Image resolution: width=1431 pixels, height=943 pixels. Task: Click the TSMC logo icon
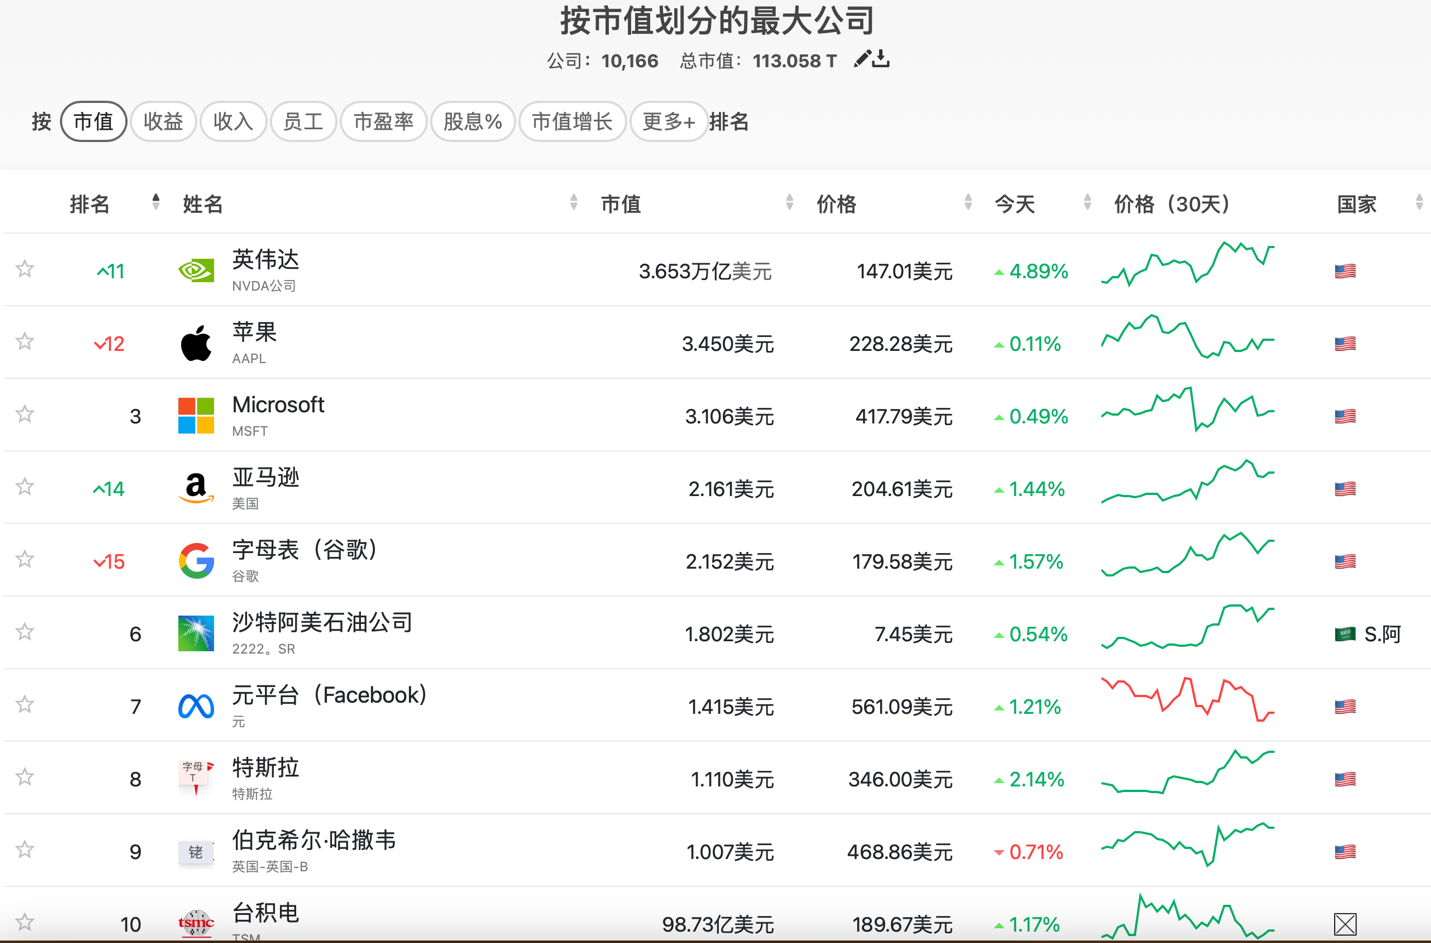(x=196, y=923)
